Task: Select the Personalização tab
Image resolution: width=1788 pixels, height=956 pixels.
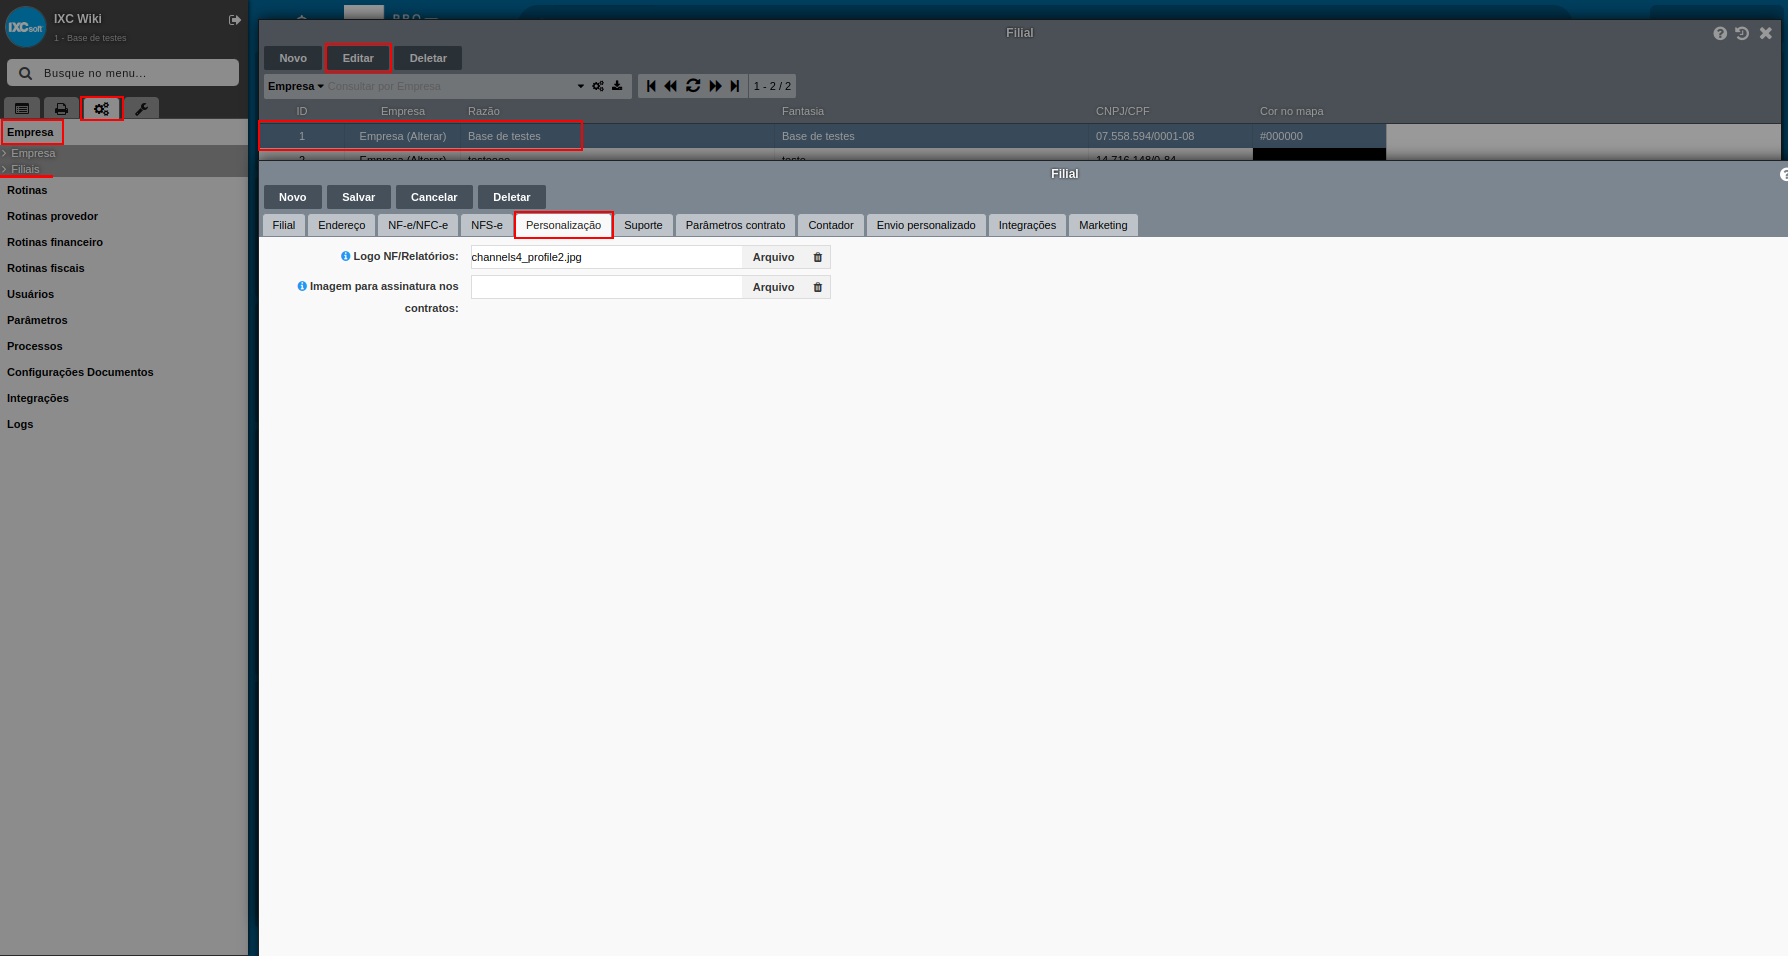Action: point(564,225)
